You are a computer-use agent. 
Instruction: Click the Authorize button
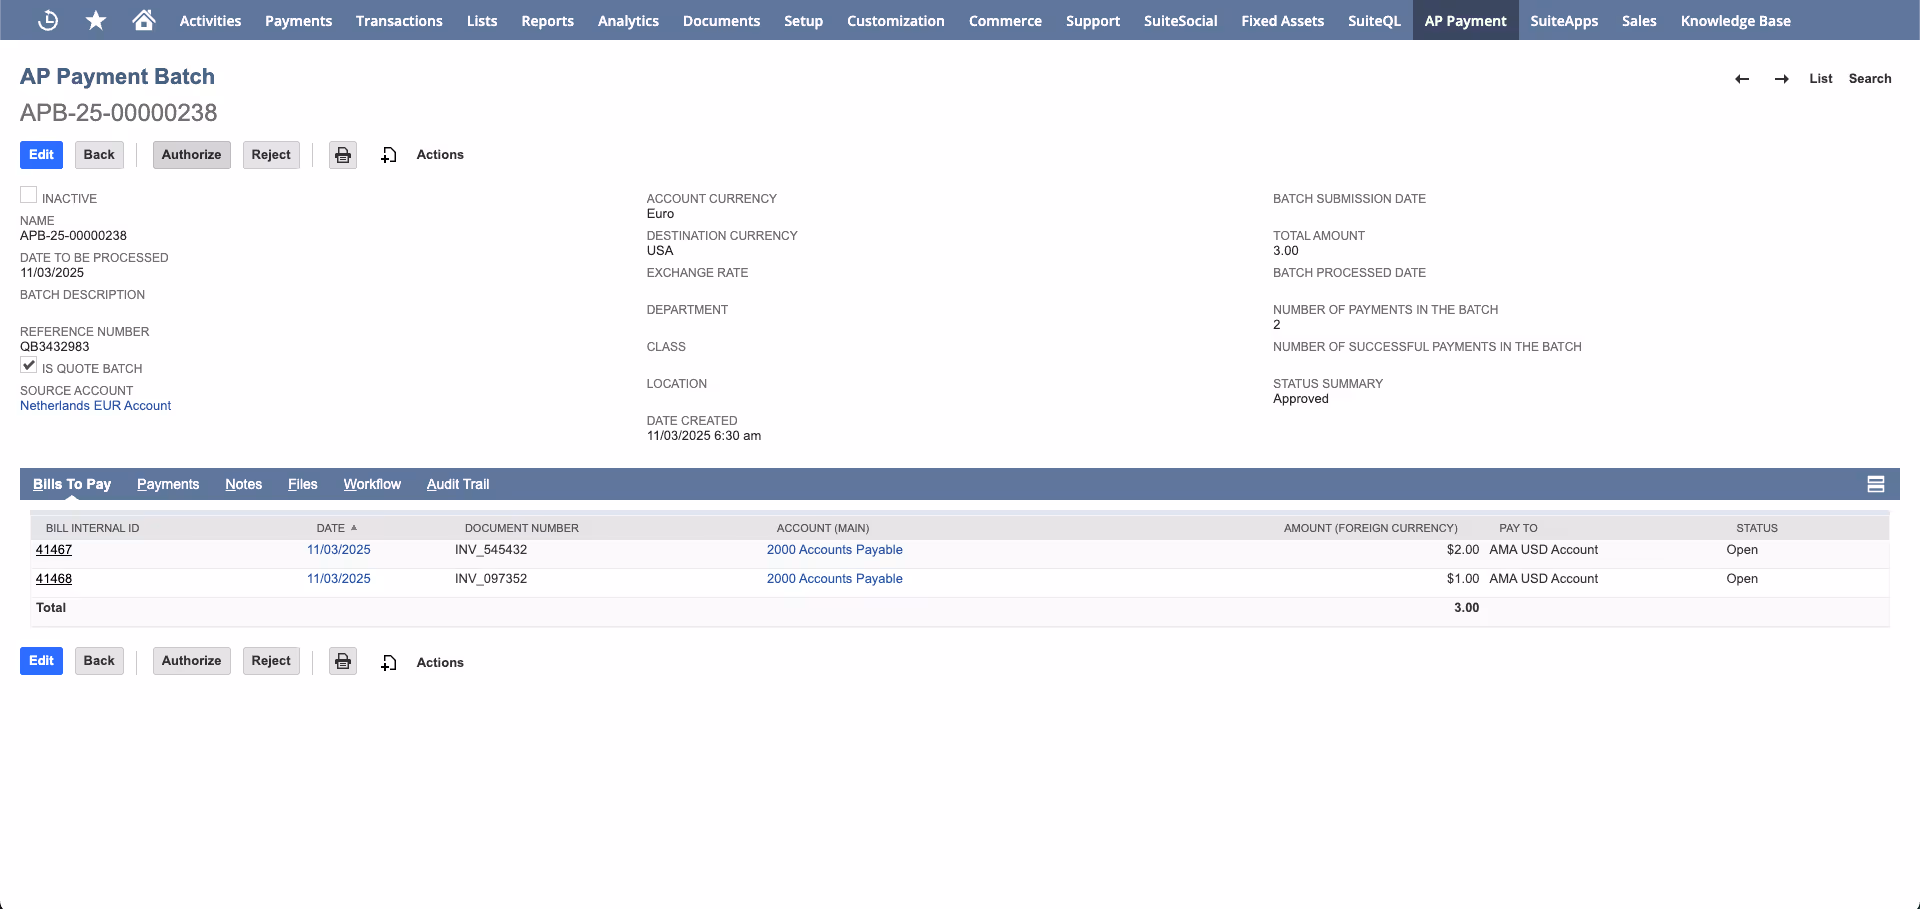pos(191,155)
